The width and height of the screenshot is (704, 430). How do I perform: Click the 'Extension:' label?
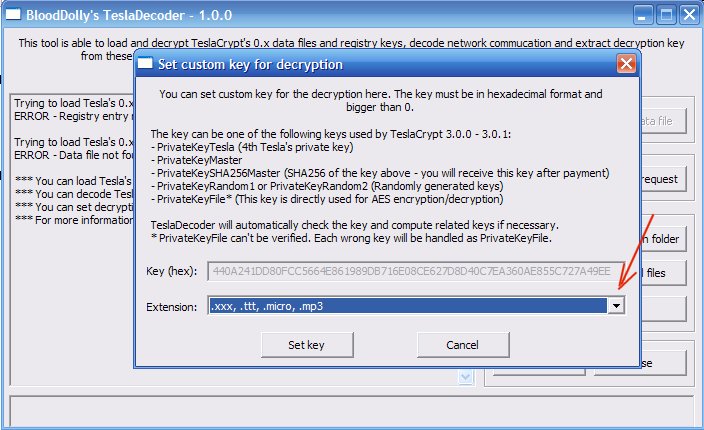click(172, 307)
